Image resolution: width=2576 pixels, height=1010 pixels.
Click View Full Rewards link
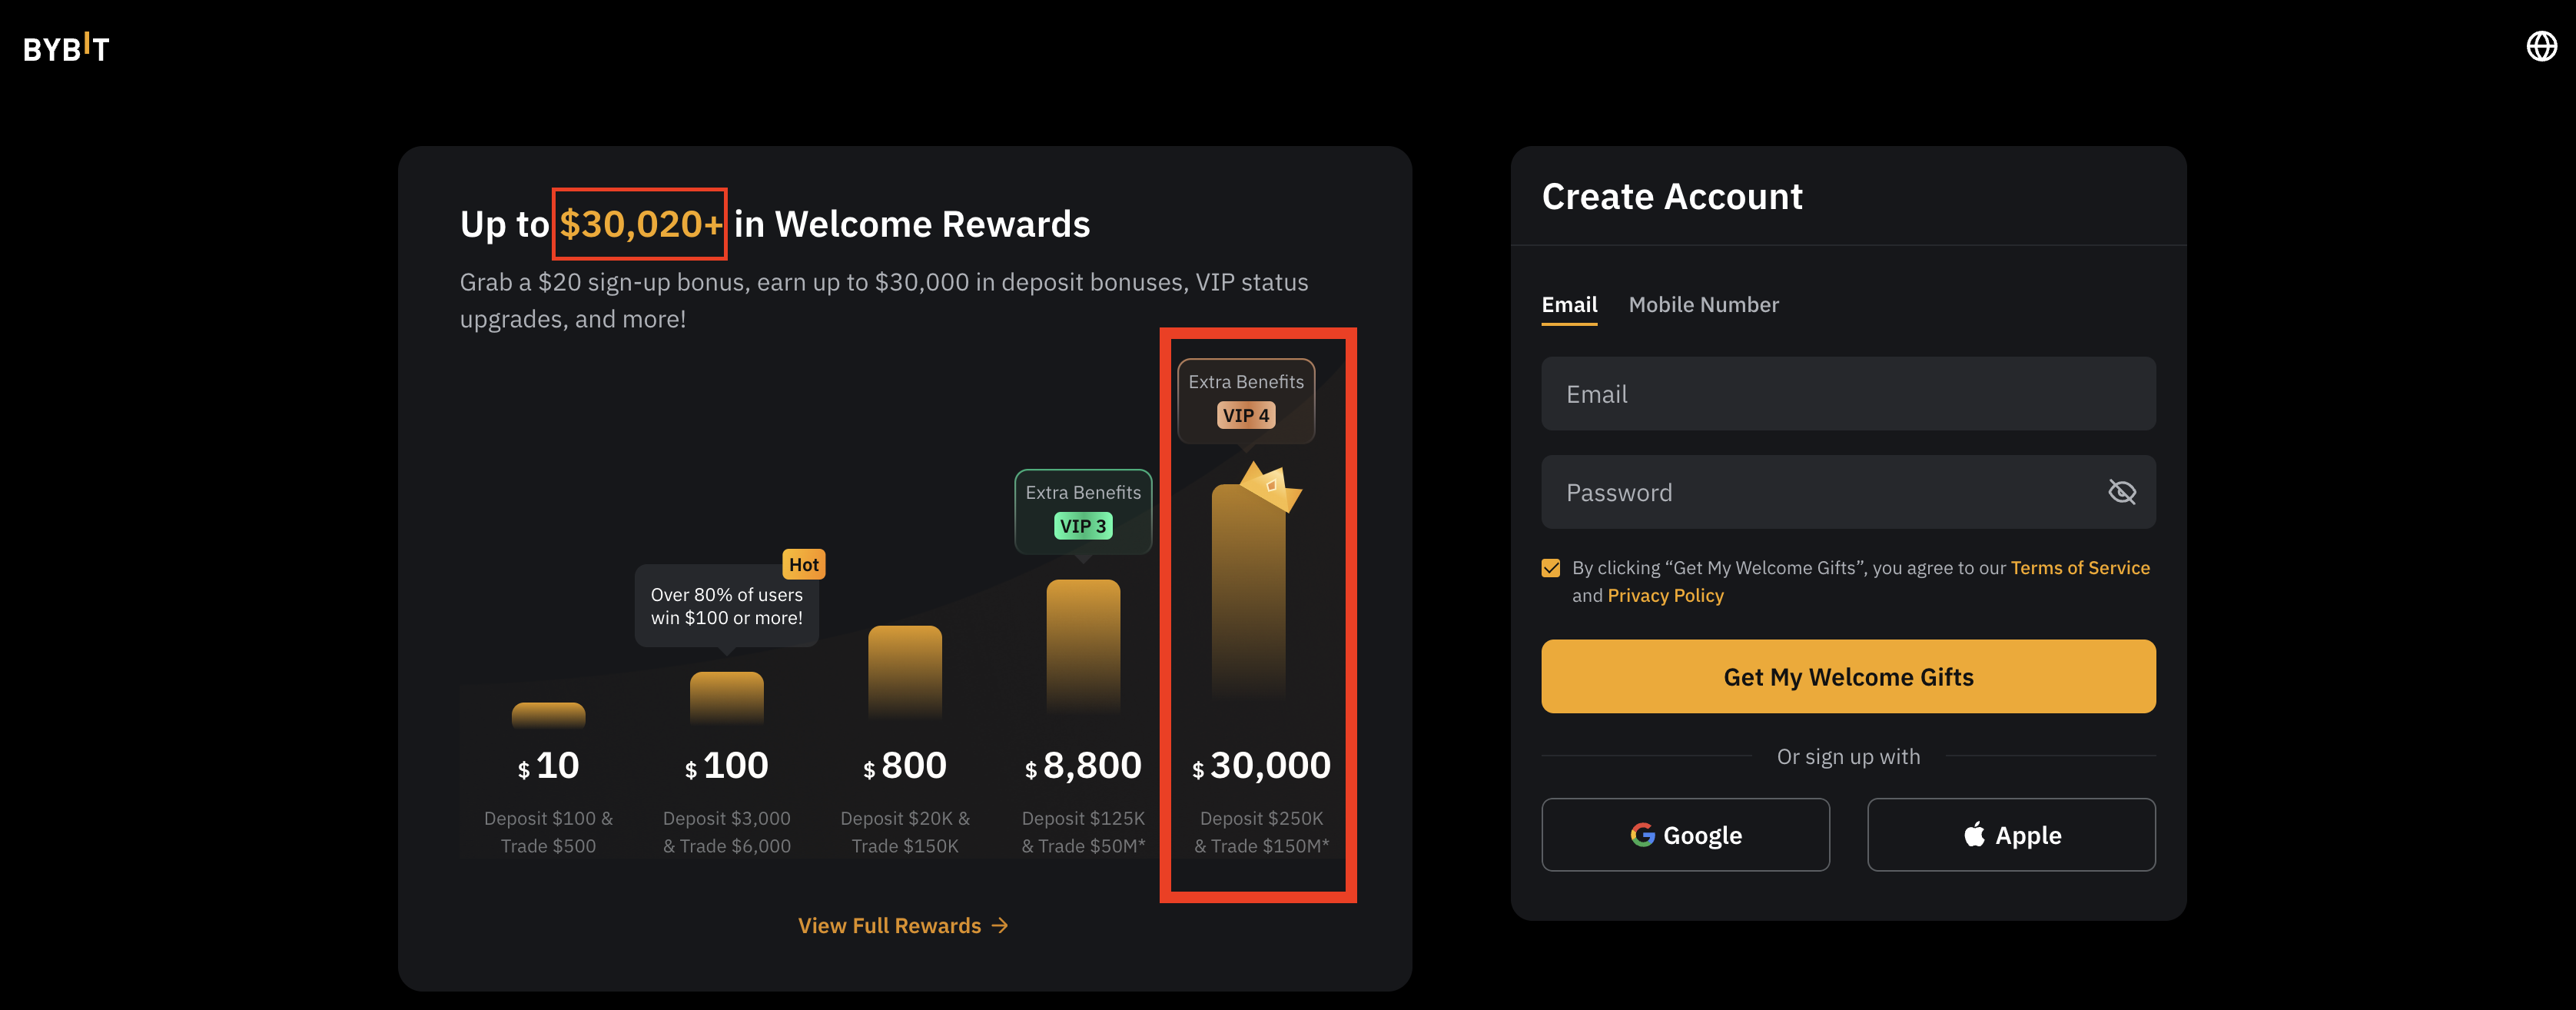[904, 923]
